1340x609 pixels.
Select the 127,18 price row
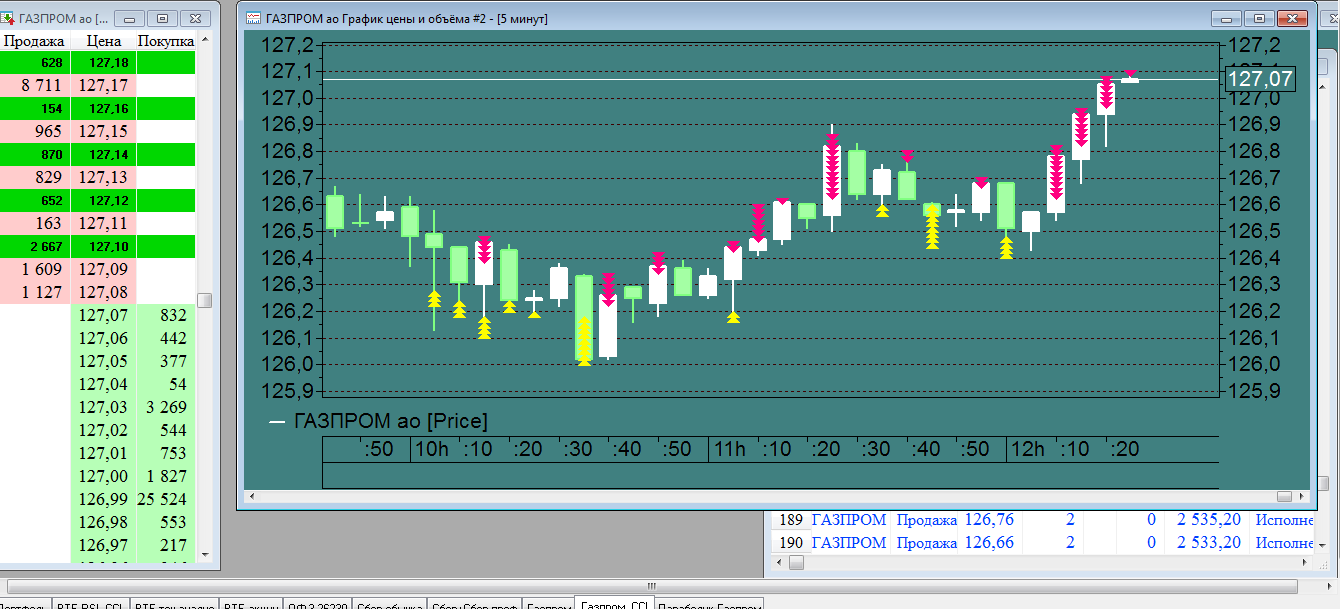(98, 63)
